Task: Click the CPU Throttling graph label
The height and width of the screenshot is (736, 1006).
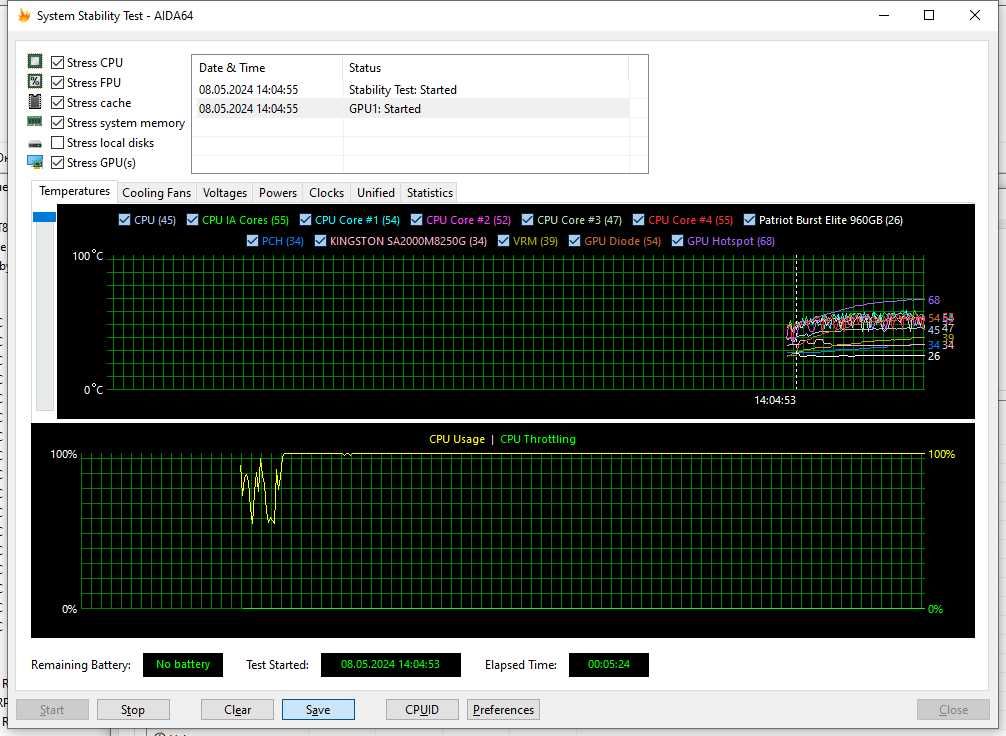Action: tap(538, 439)
